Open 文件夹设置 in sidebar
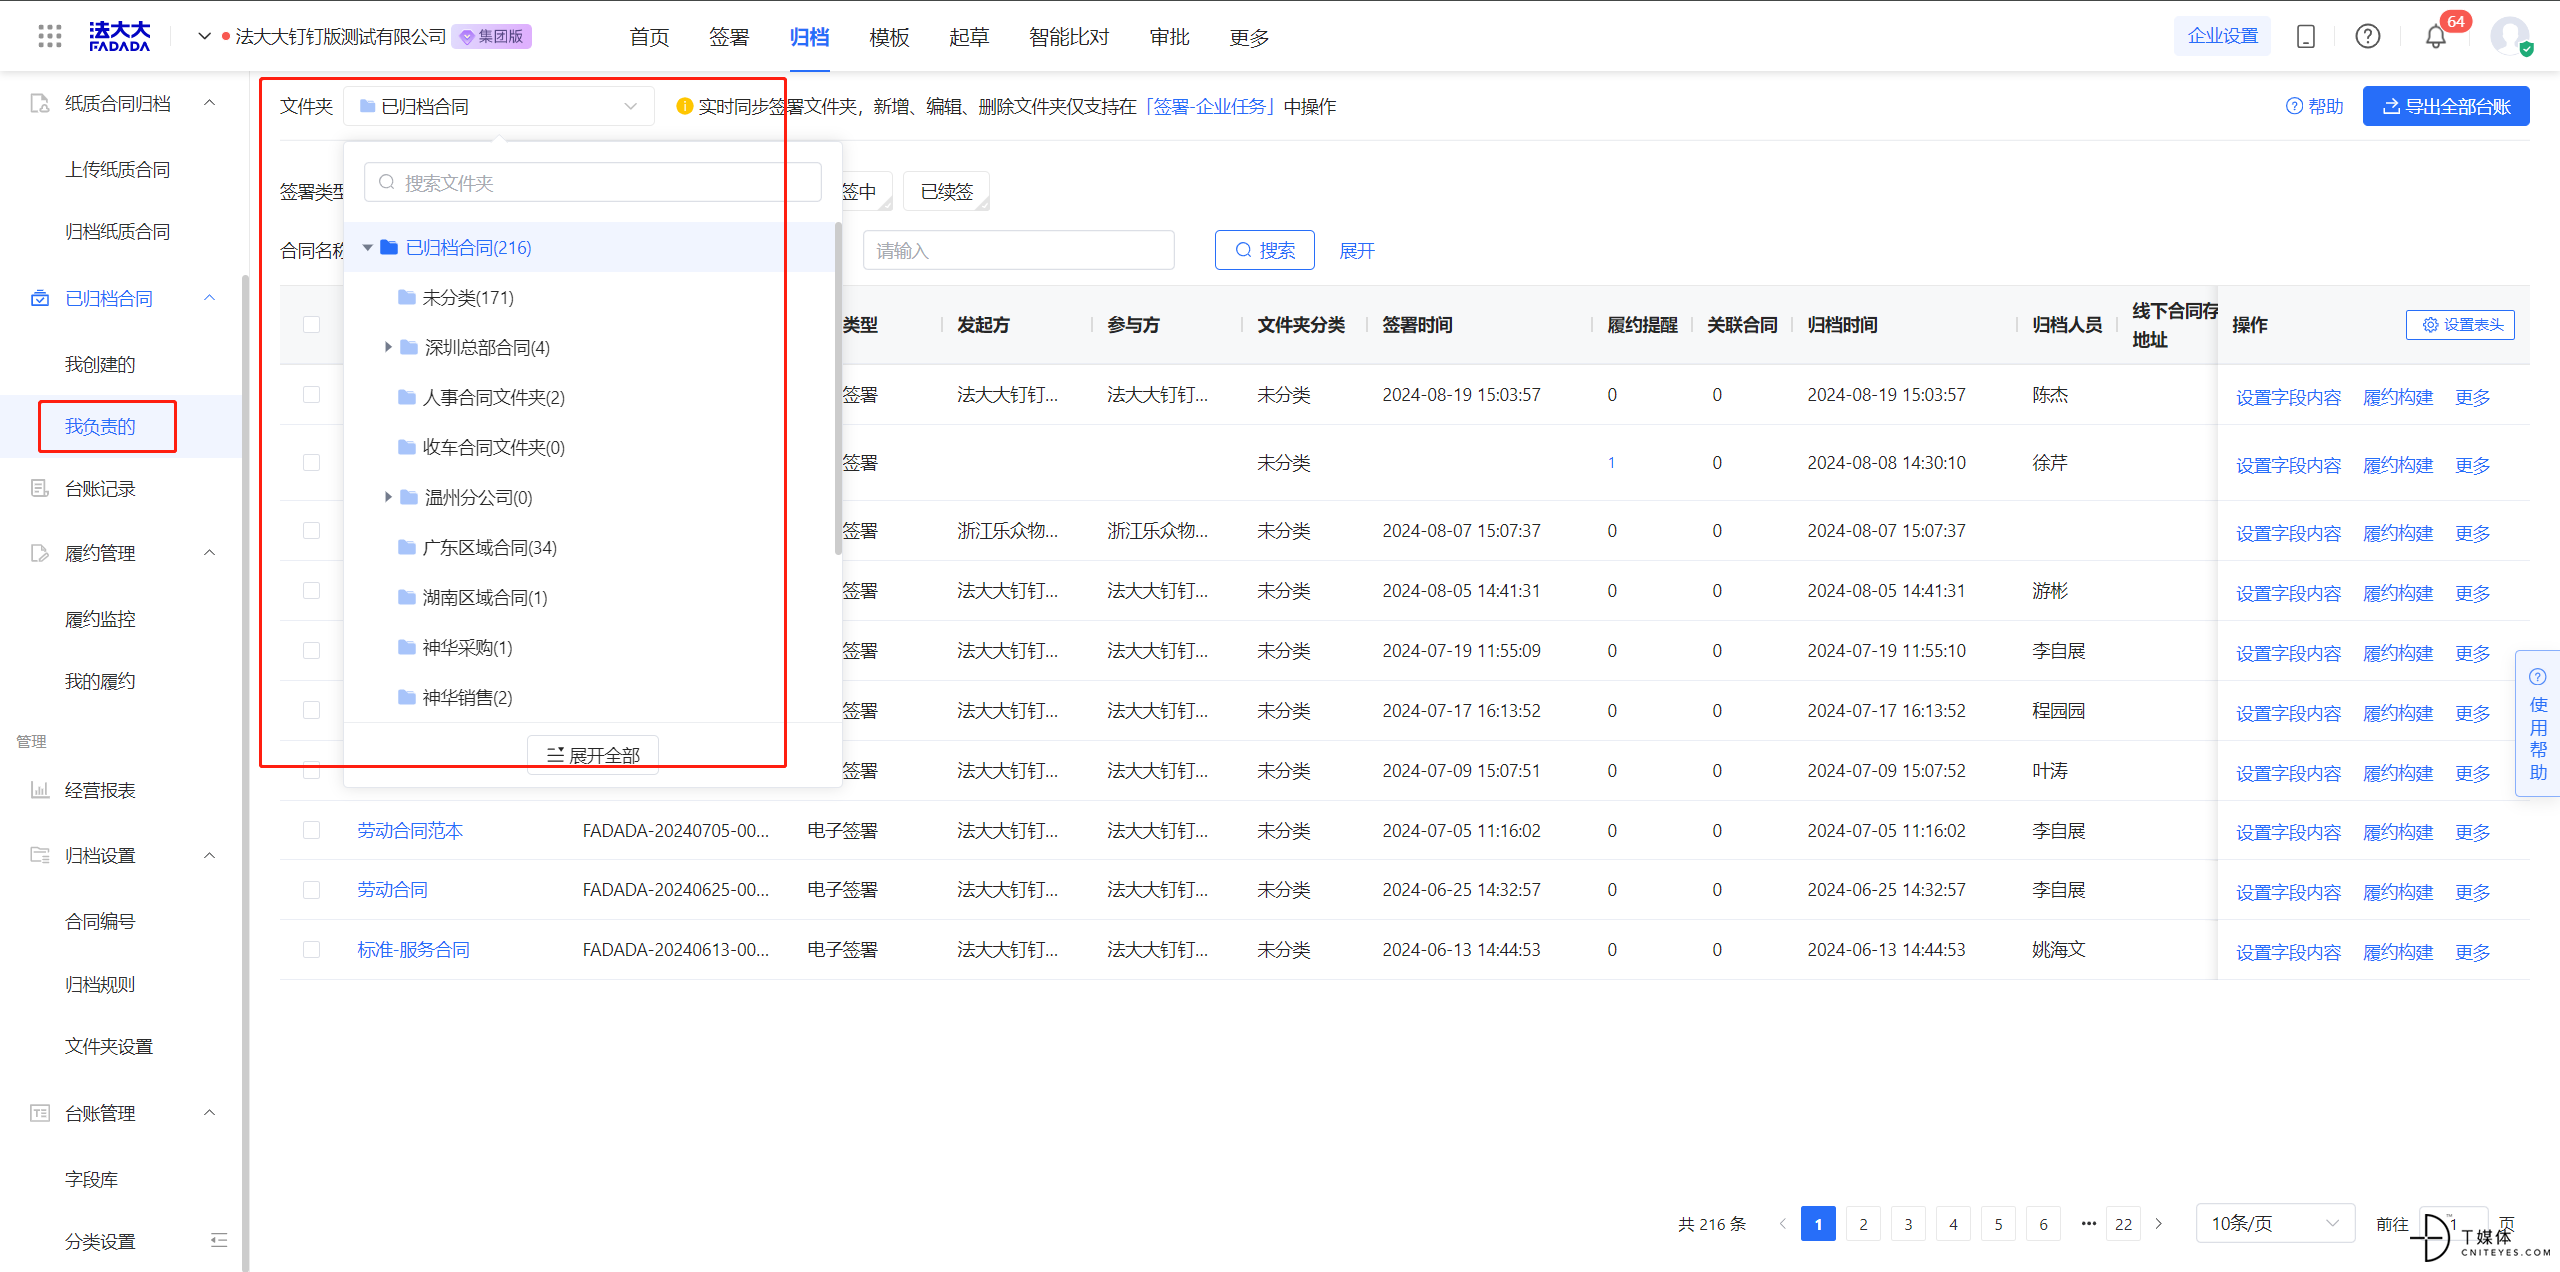 tap(109, 1046)
